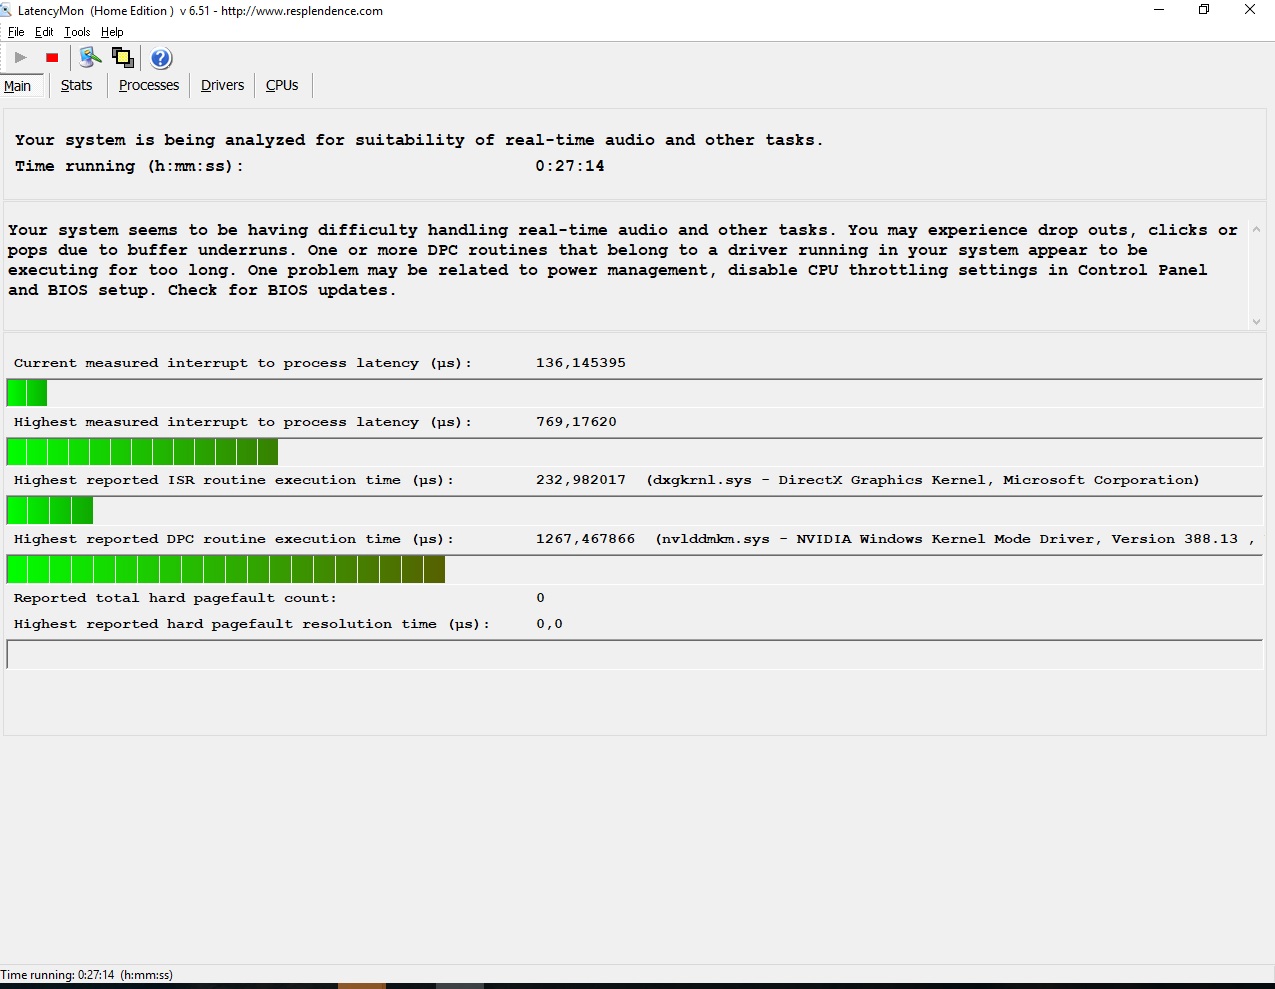
Task: Open the Help menu
Action: tap(112, 32)
